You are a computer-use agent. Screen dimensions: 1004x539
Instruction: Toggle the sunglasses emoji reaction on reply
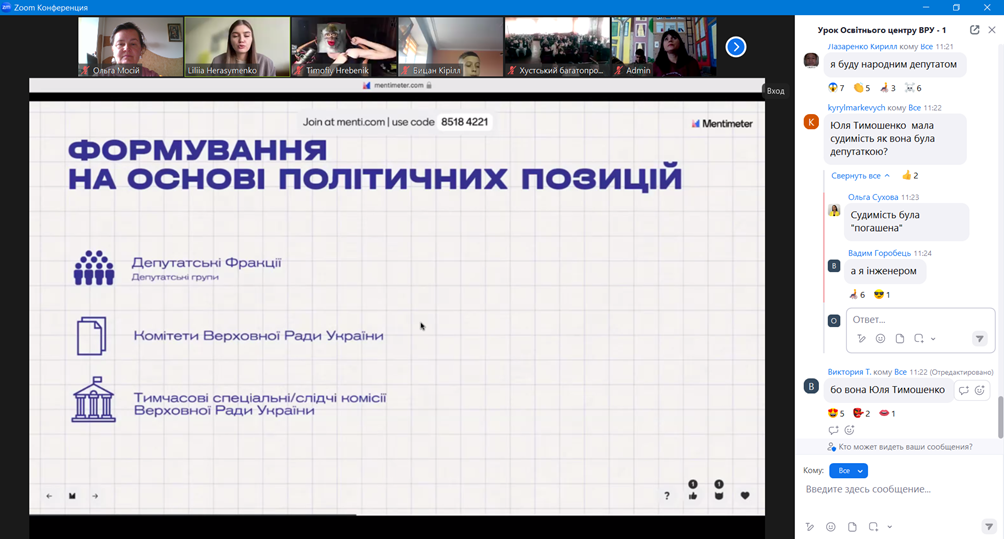882,295
